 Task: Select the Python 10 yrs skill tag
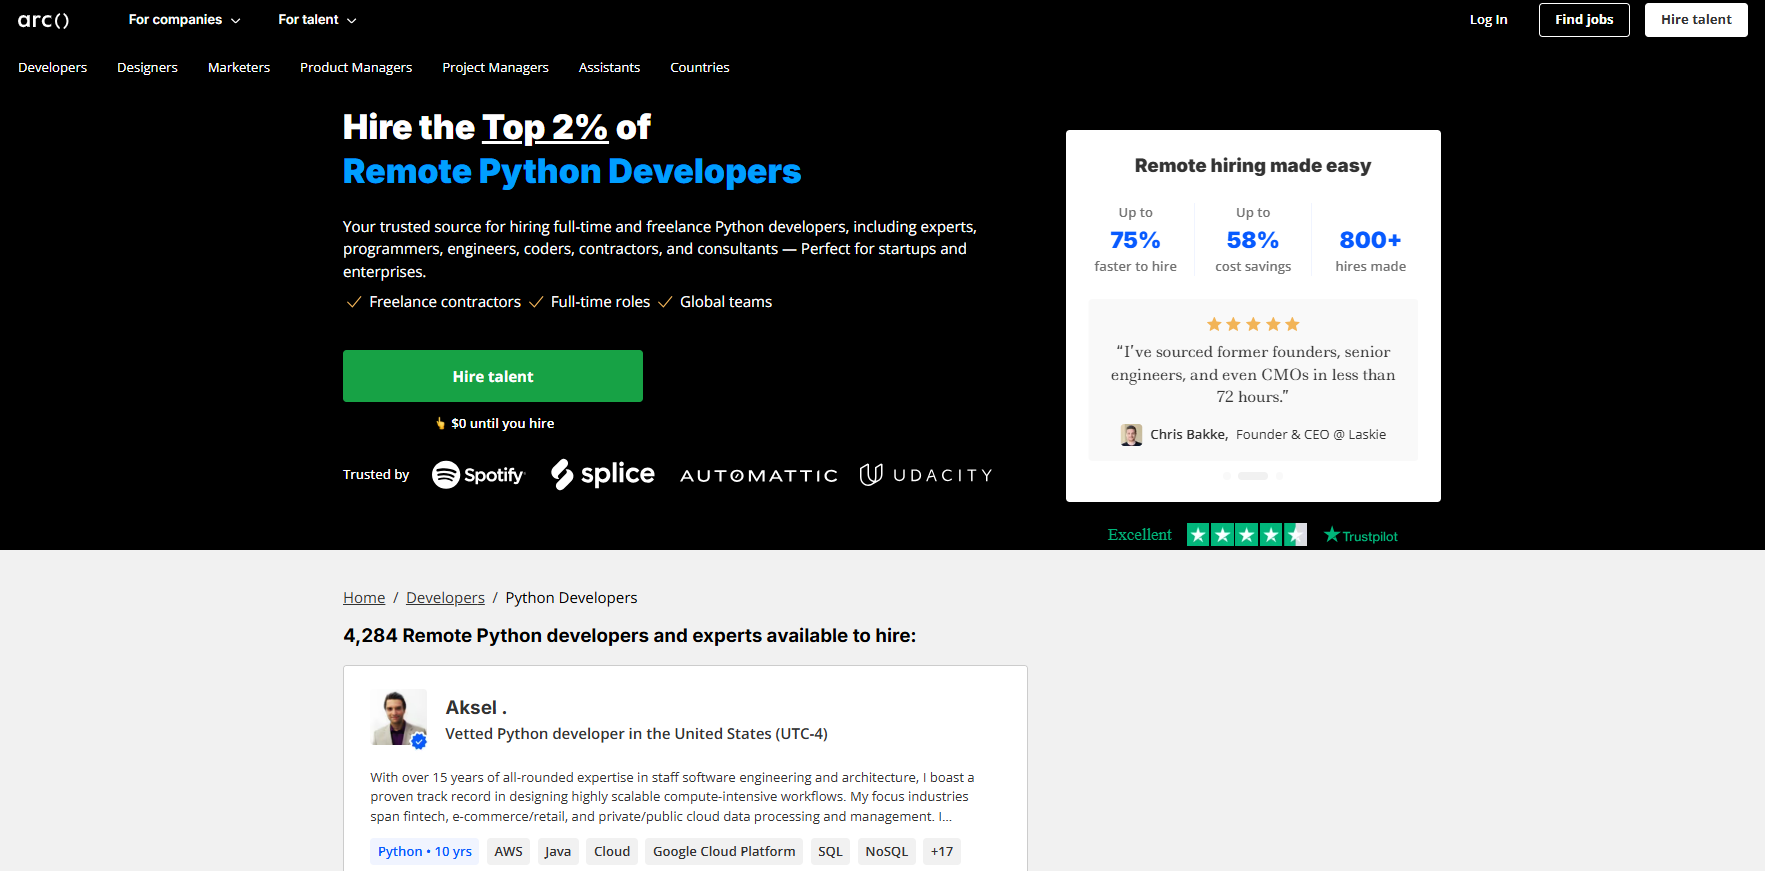coord(425,852)
